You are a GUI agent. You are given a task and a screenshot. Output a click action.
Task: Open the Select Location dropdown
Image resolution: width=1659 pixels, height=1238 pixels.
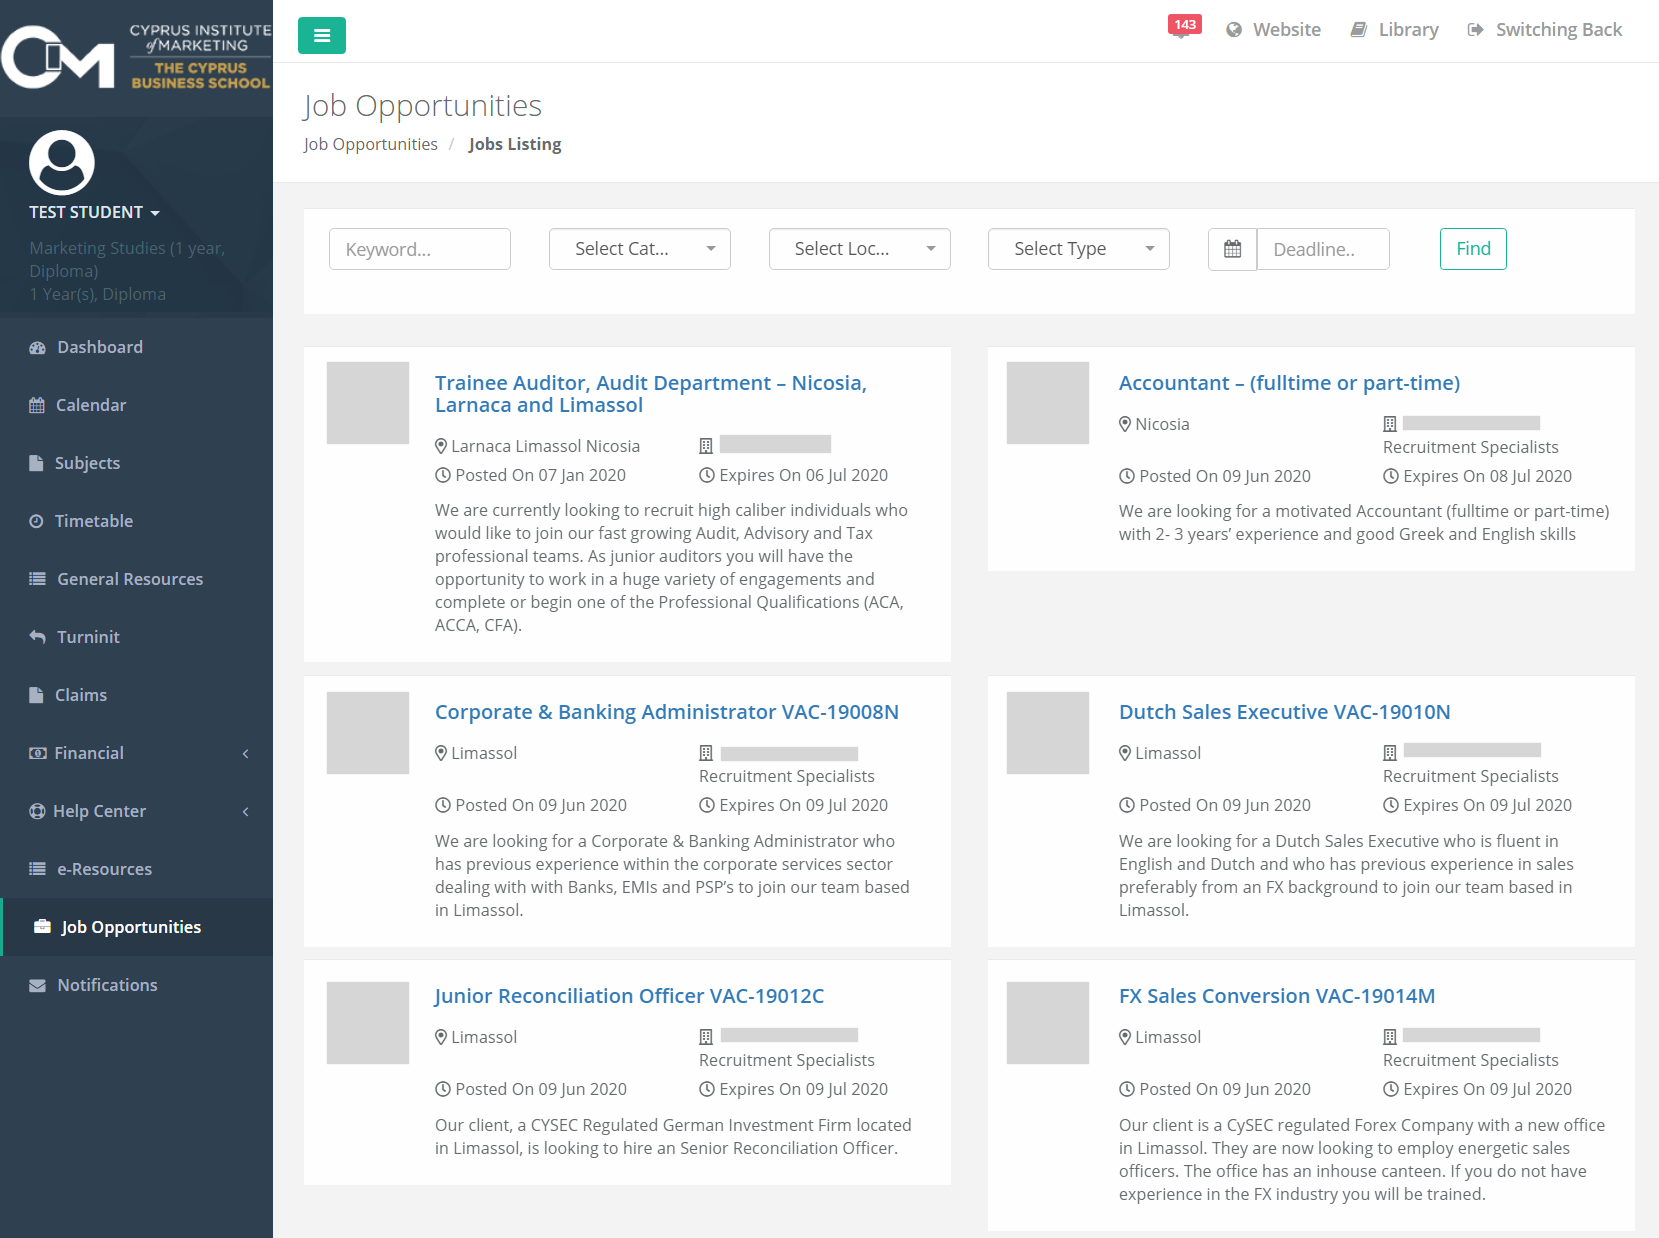point(859,249)
